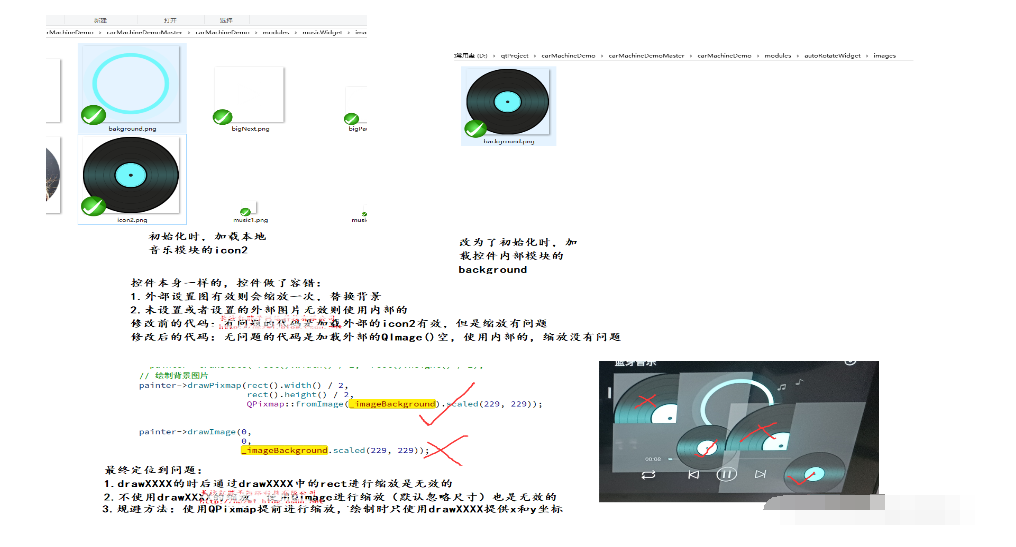Expand arrow after qtProject in right breadcrumb

tap(535, 56)
